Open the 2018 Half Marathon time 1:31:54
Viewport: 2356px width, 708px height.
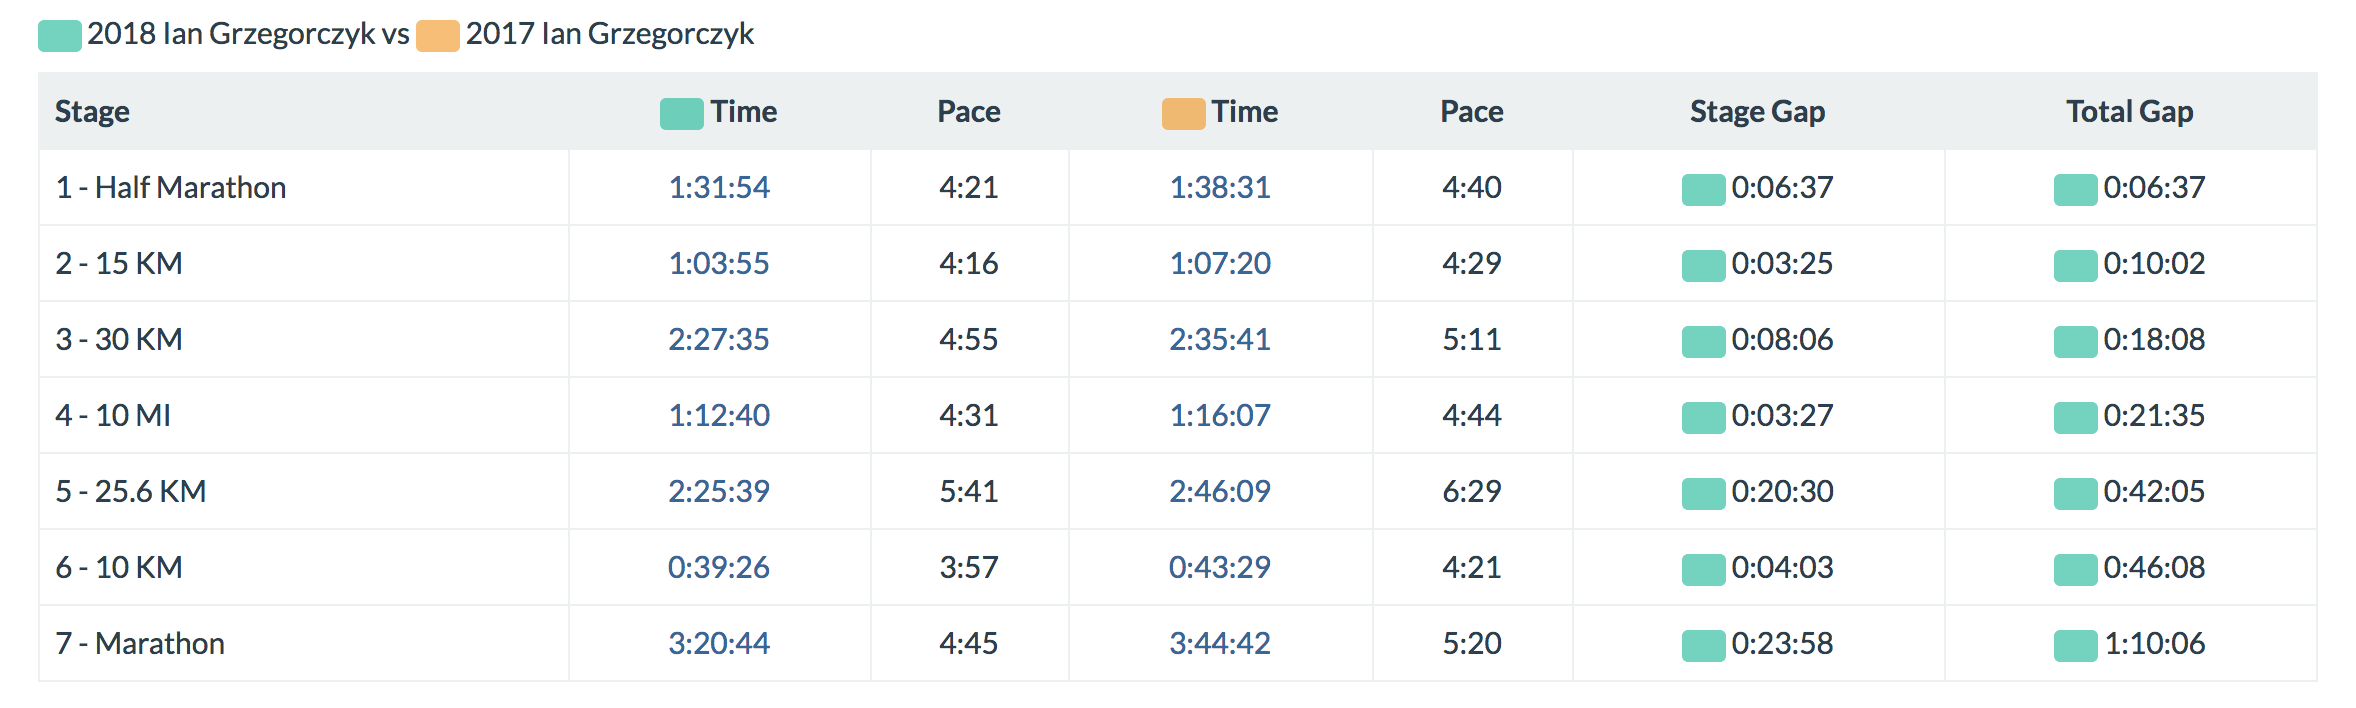coord(719,188)
